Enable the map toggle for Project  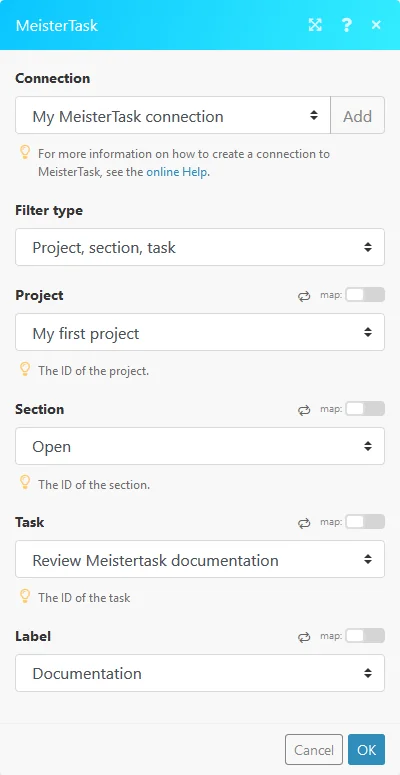click(x=365, y=295)
